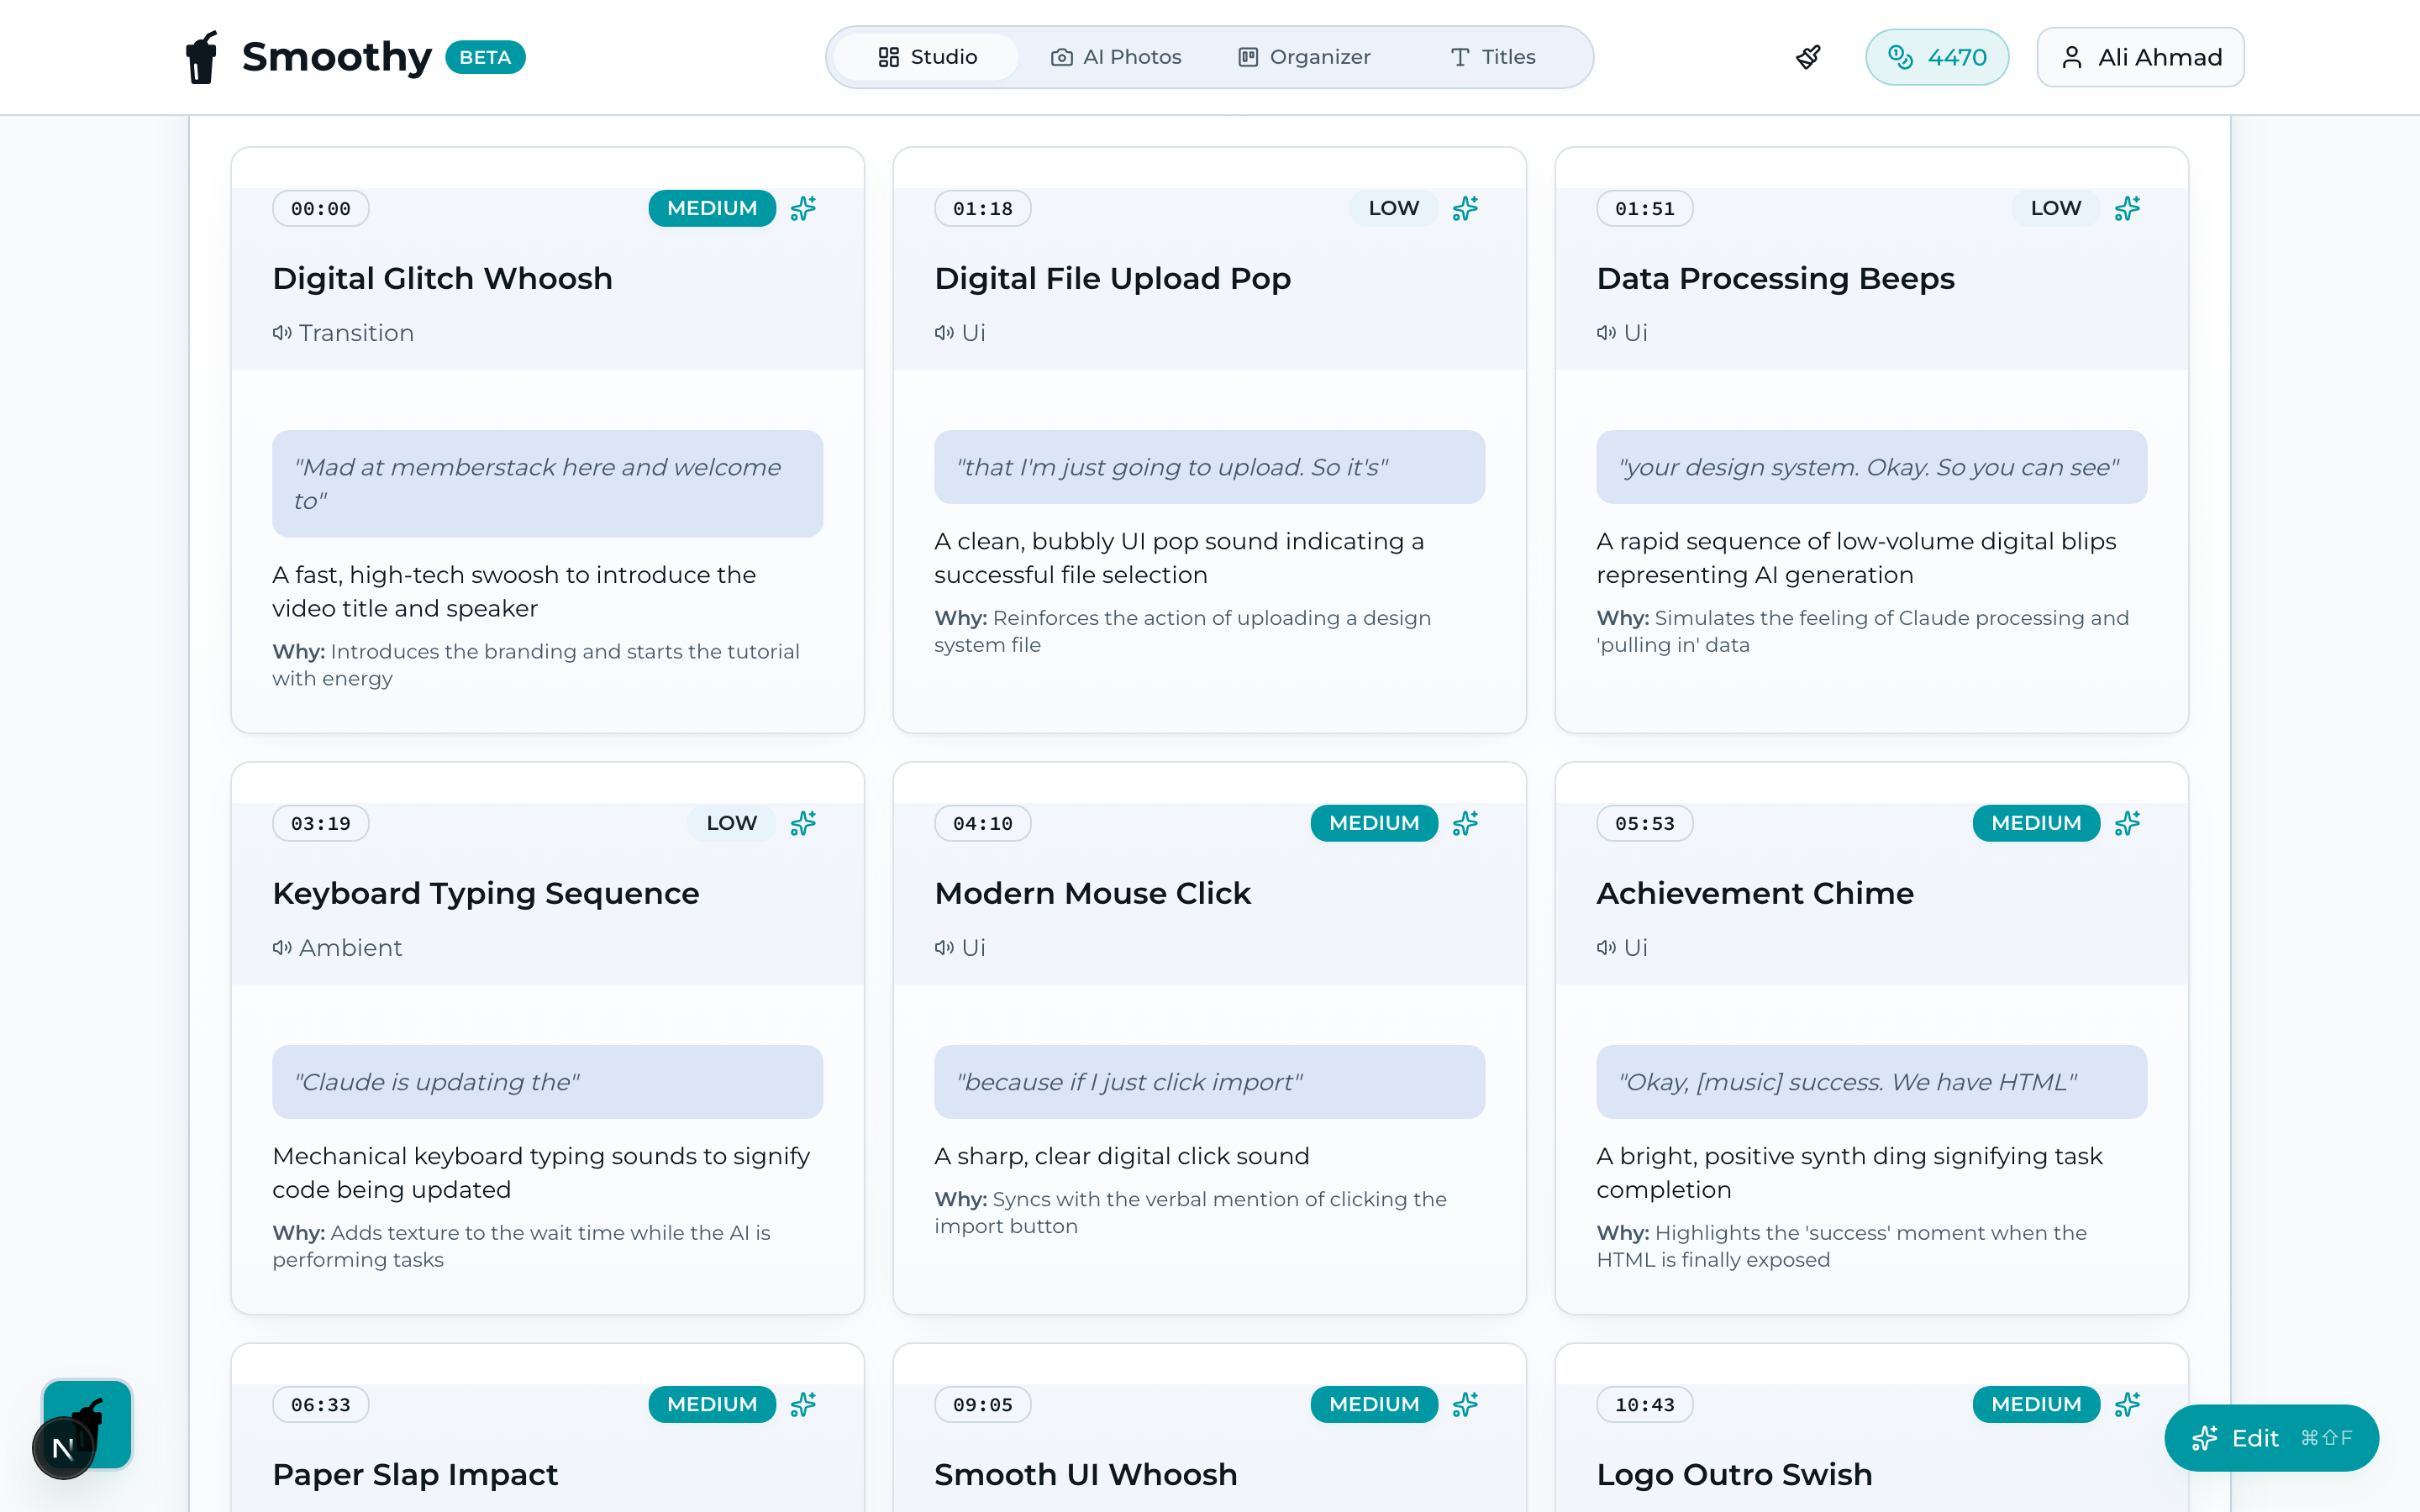
Task: Select the Smooth UI Whoosh title
Action: 1085,1474
